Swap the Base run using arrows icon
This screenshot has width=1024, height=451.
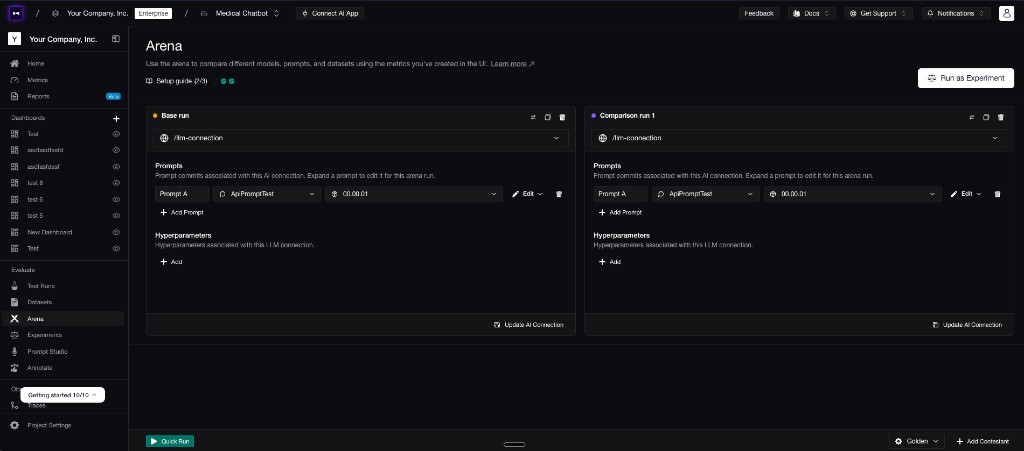pos(533,117)
